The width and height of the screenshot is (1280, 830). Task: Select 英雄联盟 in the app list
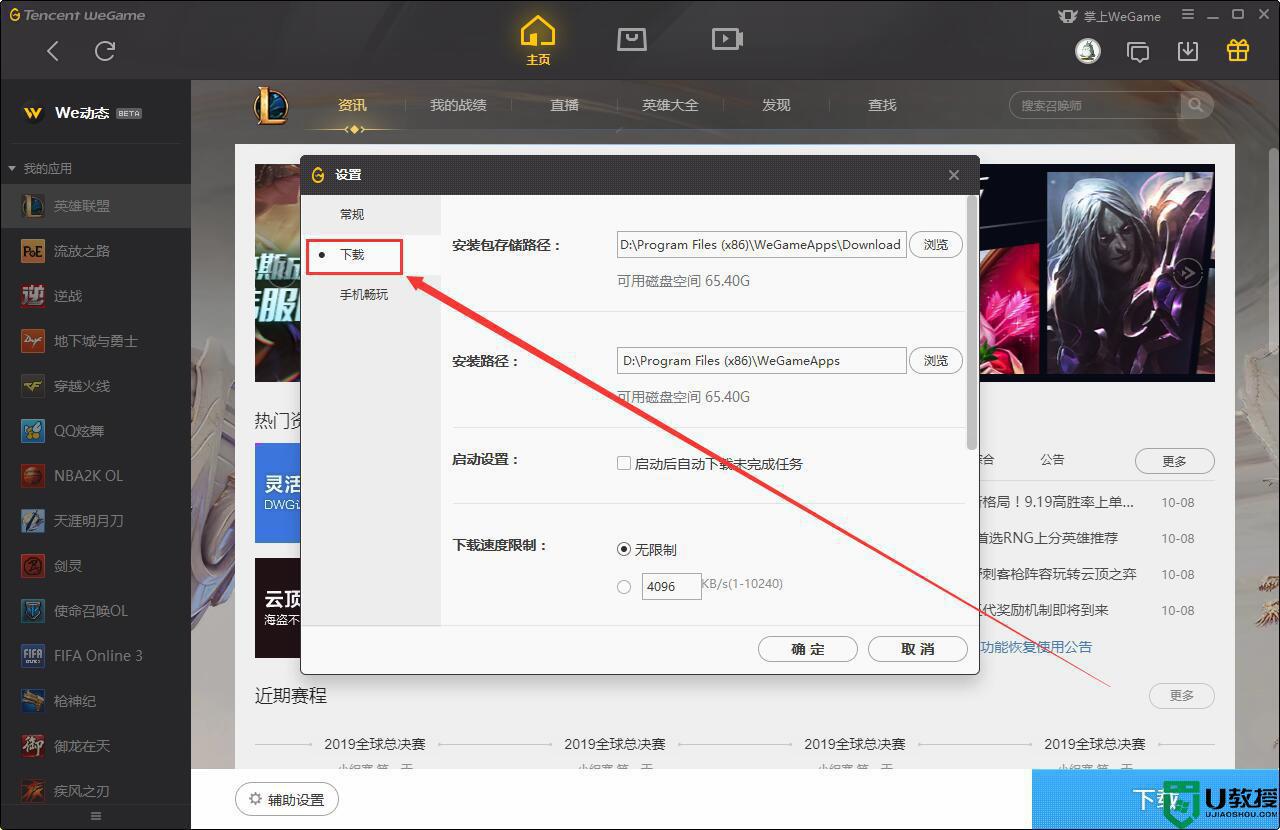pyautogui.click(x=95, y=206)
